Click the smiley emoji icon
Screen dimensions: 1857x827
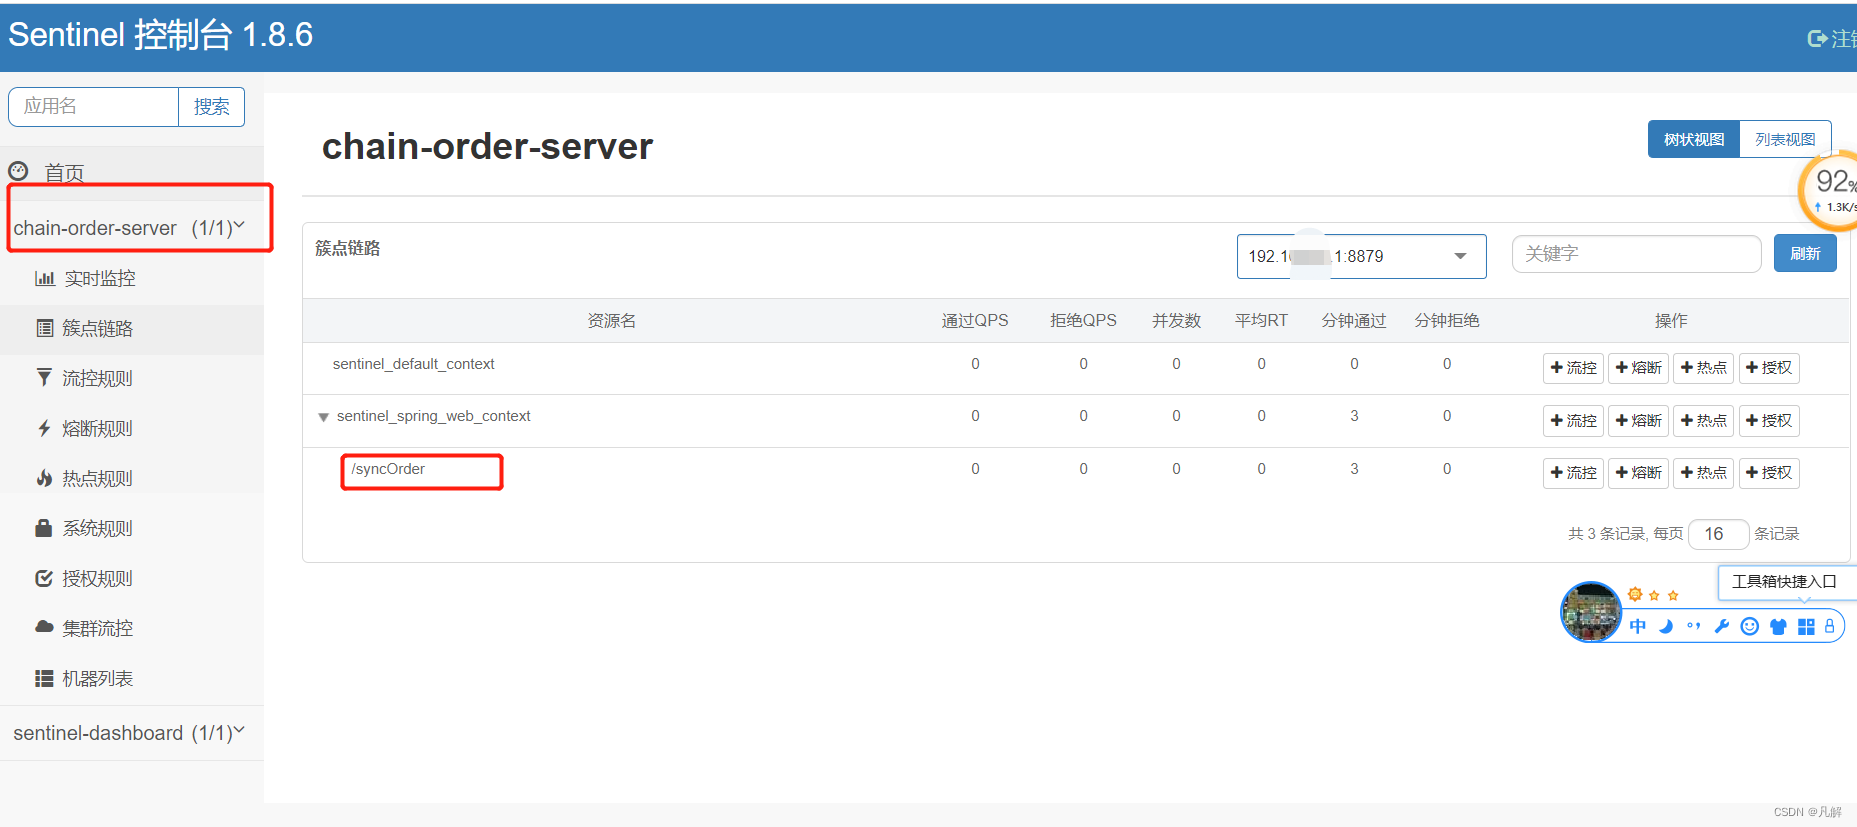[x=1750, y=626]
